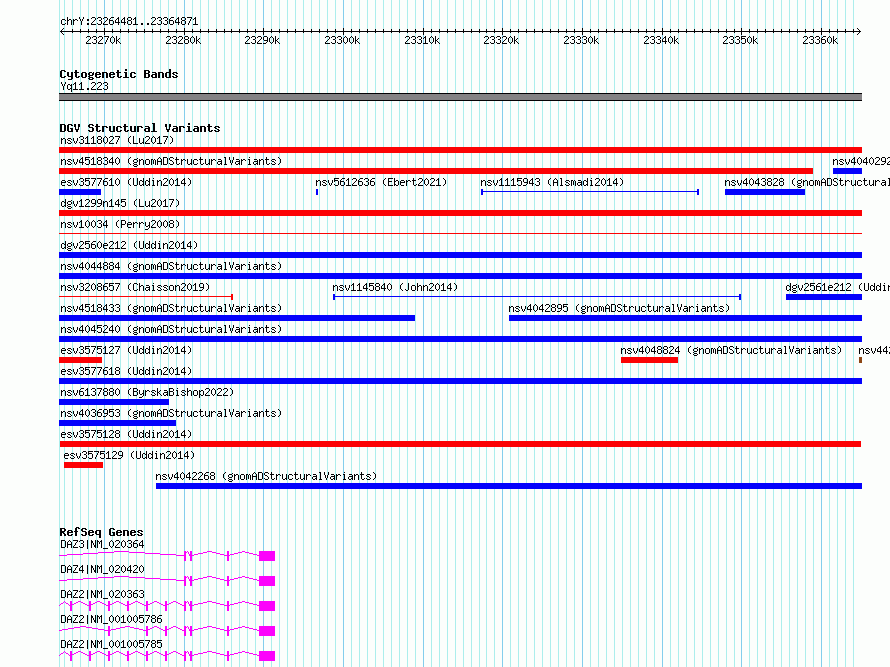Click the gray Yq11.223 cytogenetic band bar
Image resolution: width=890 pixels, height=667 pixels.
pyautogui.click(x=460, y=97)
